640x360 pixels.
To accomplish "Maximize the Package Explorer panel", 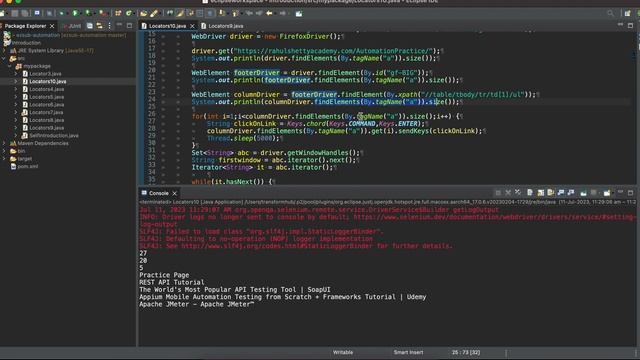I will click(x=129, y=25).
